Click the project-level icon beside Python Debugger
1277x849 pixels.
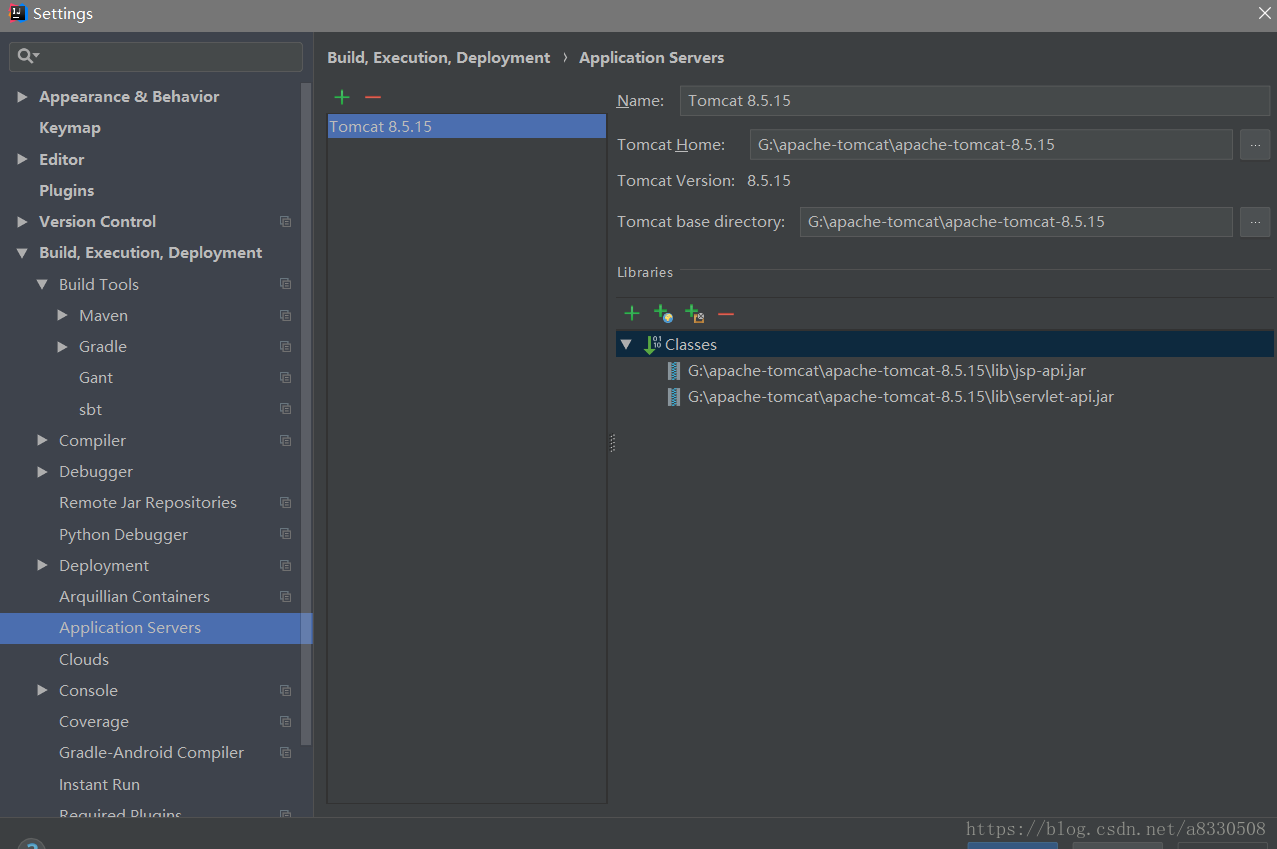[286, 534]
